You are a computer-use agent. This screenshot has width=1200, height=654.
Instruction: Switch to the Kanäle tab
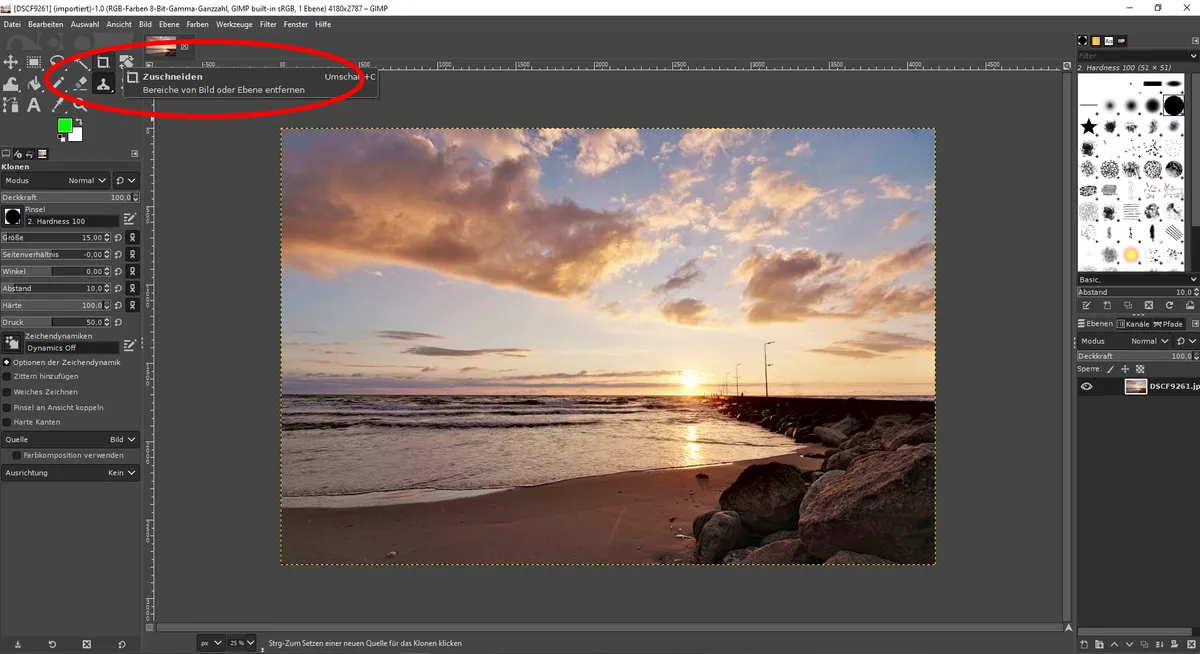tap(1133, 324)
